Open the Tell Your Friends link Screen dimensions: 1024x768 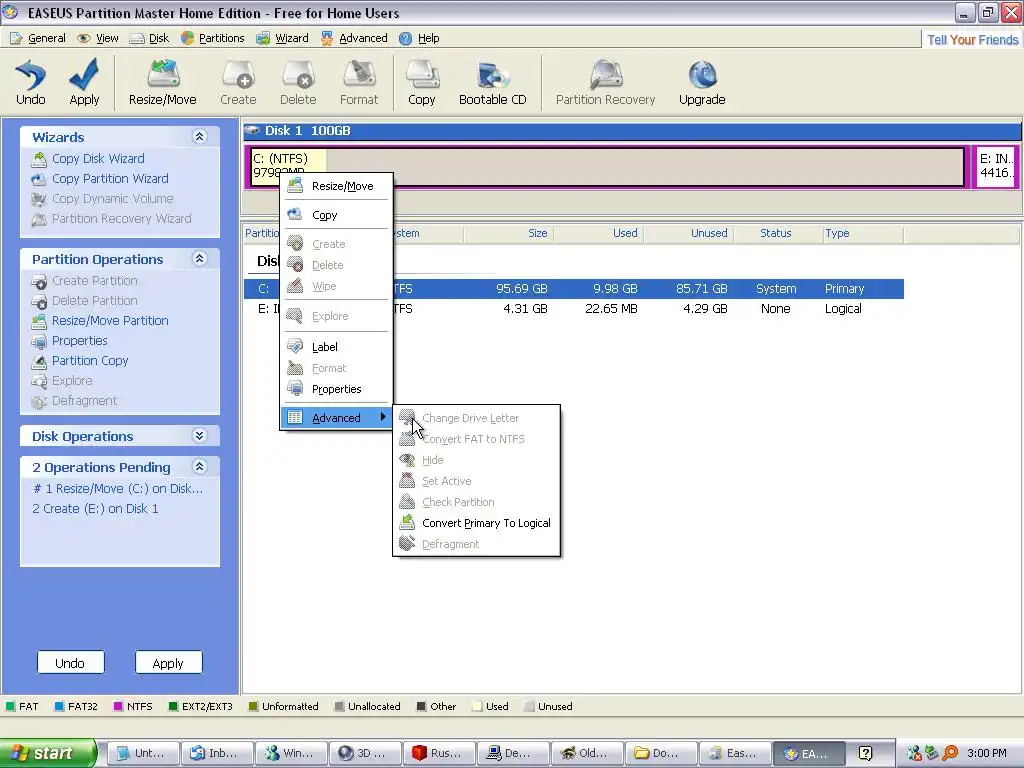click(x=972, y=40)
